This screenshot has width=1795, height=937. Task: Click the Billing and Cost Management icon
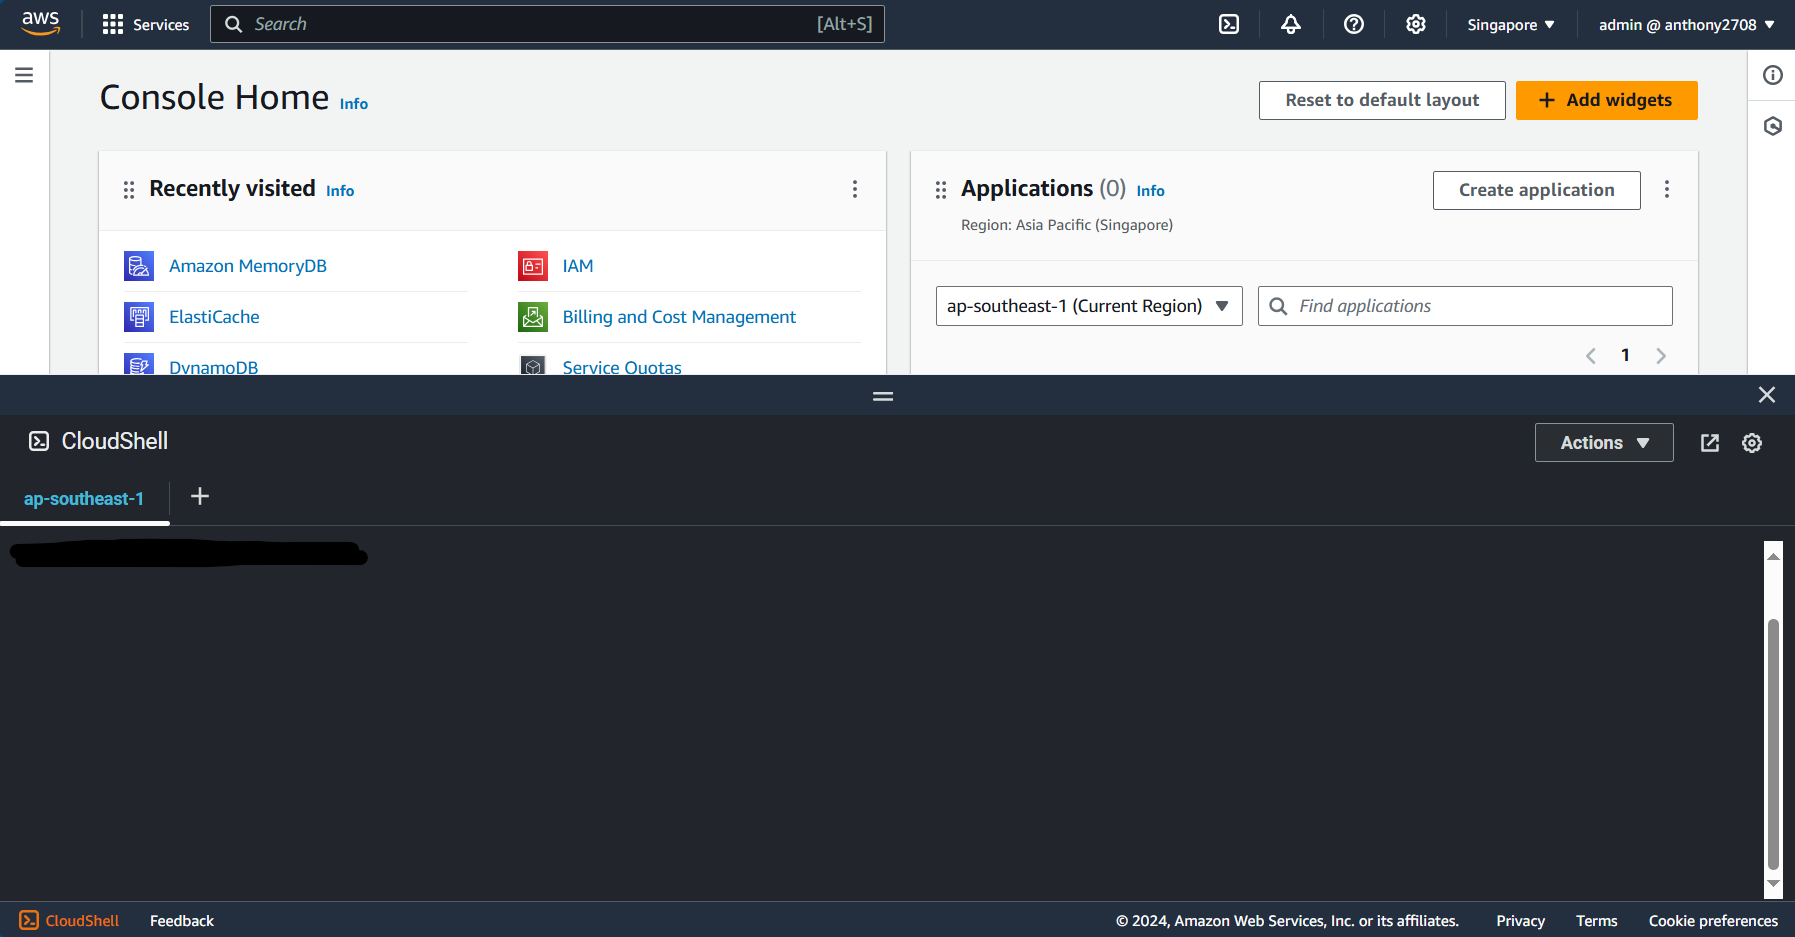(x=533, y=317)
